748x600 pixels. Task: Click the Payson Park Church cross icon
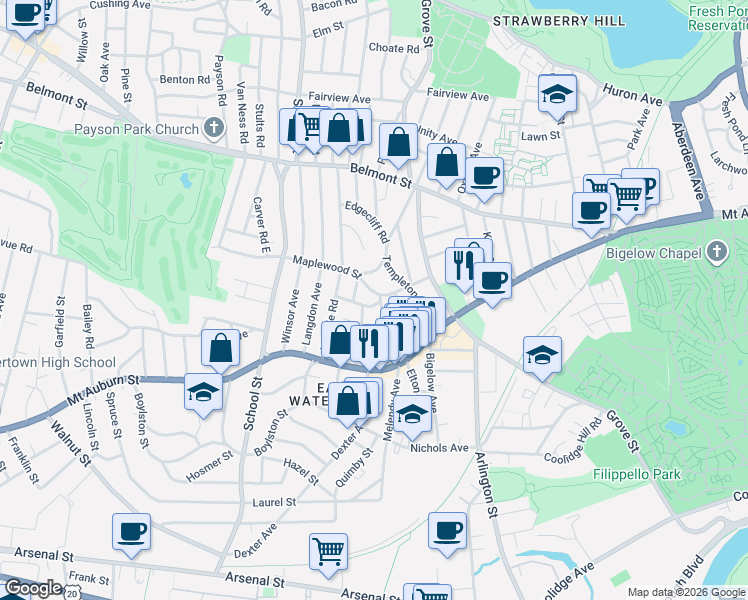[214, 128]
